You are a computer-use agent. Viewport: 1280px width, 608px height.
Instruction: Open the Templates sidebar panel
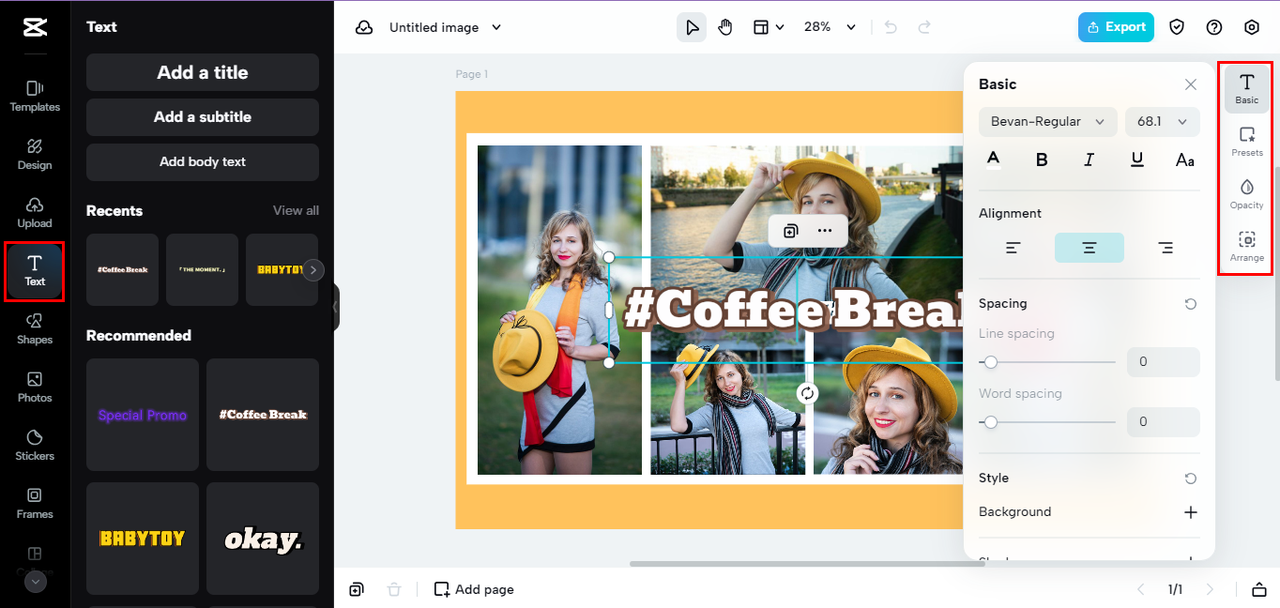tap(35, 96)
